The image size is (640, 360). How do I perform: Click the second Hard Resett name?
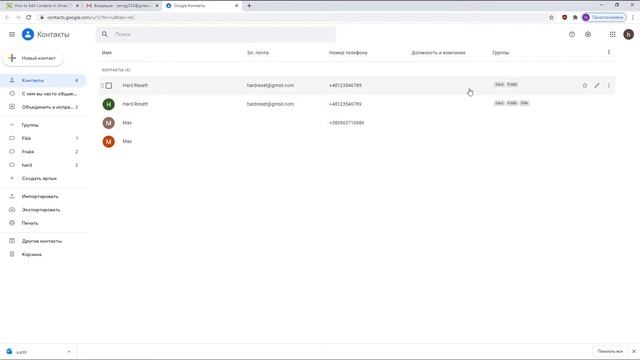coord(135,104)
